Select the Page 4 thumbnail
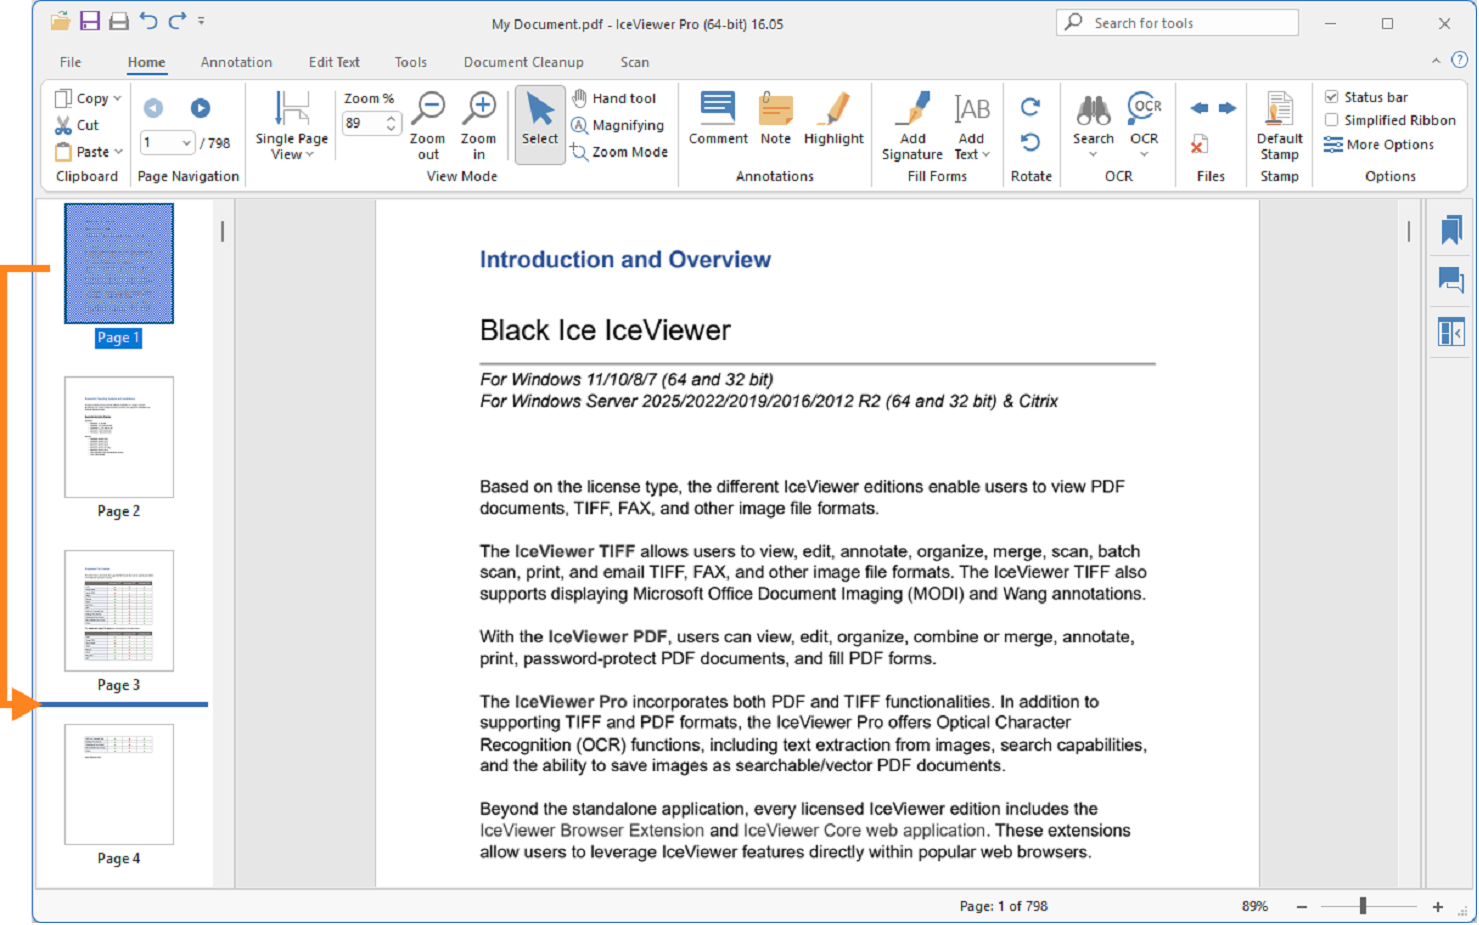 (119, 785)
